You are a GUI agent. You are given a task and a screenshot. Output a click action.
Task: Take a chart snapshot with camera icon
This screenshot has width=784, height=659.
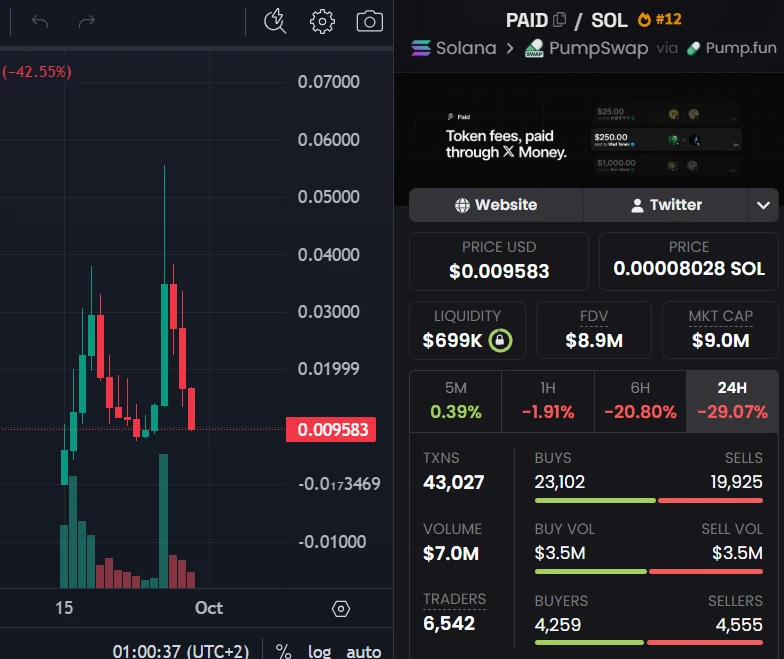pyautogui.click(x=370, y=21)
